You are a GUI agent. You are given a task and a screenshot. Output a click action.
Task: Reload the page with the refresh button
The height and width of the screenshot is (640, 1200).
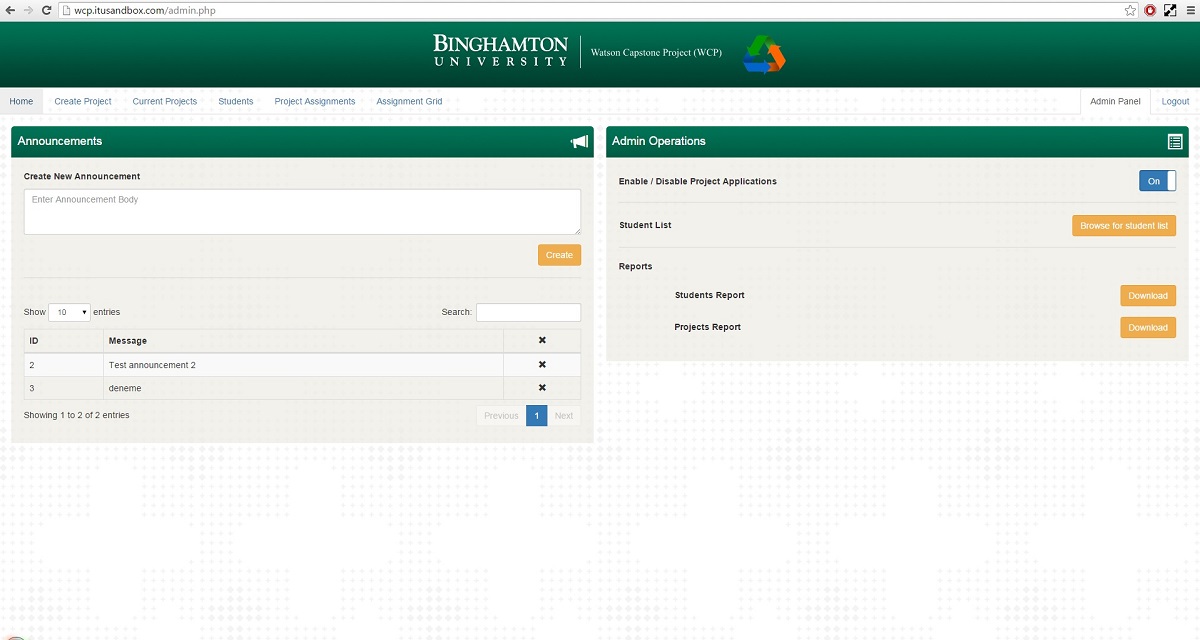pos(46,10)
